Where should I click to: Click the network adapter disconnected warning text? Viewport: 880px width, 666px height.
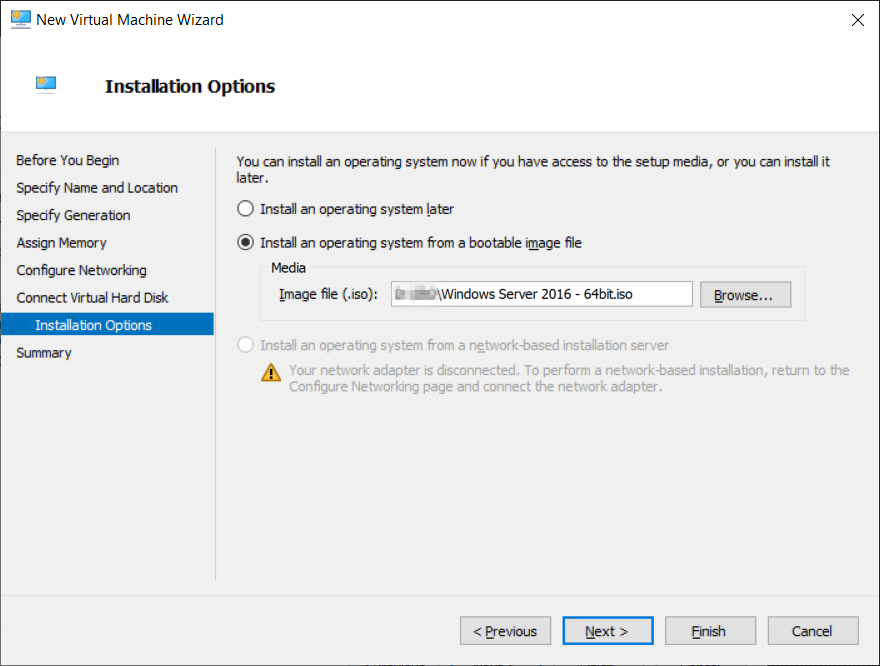pyautogui.click(x=569, y=378)
